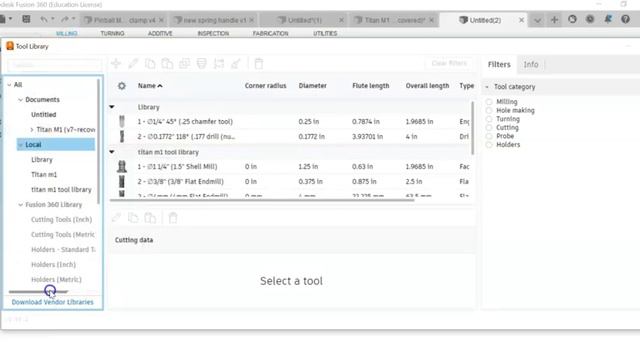Click the cutting data delete trash icon
The width and height of the screenshot is (640, 360).
pos(173,218)
